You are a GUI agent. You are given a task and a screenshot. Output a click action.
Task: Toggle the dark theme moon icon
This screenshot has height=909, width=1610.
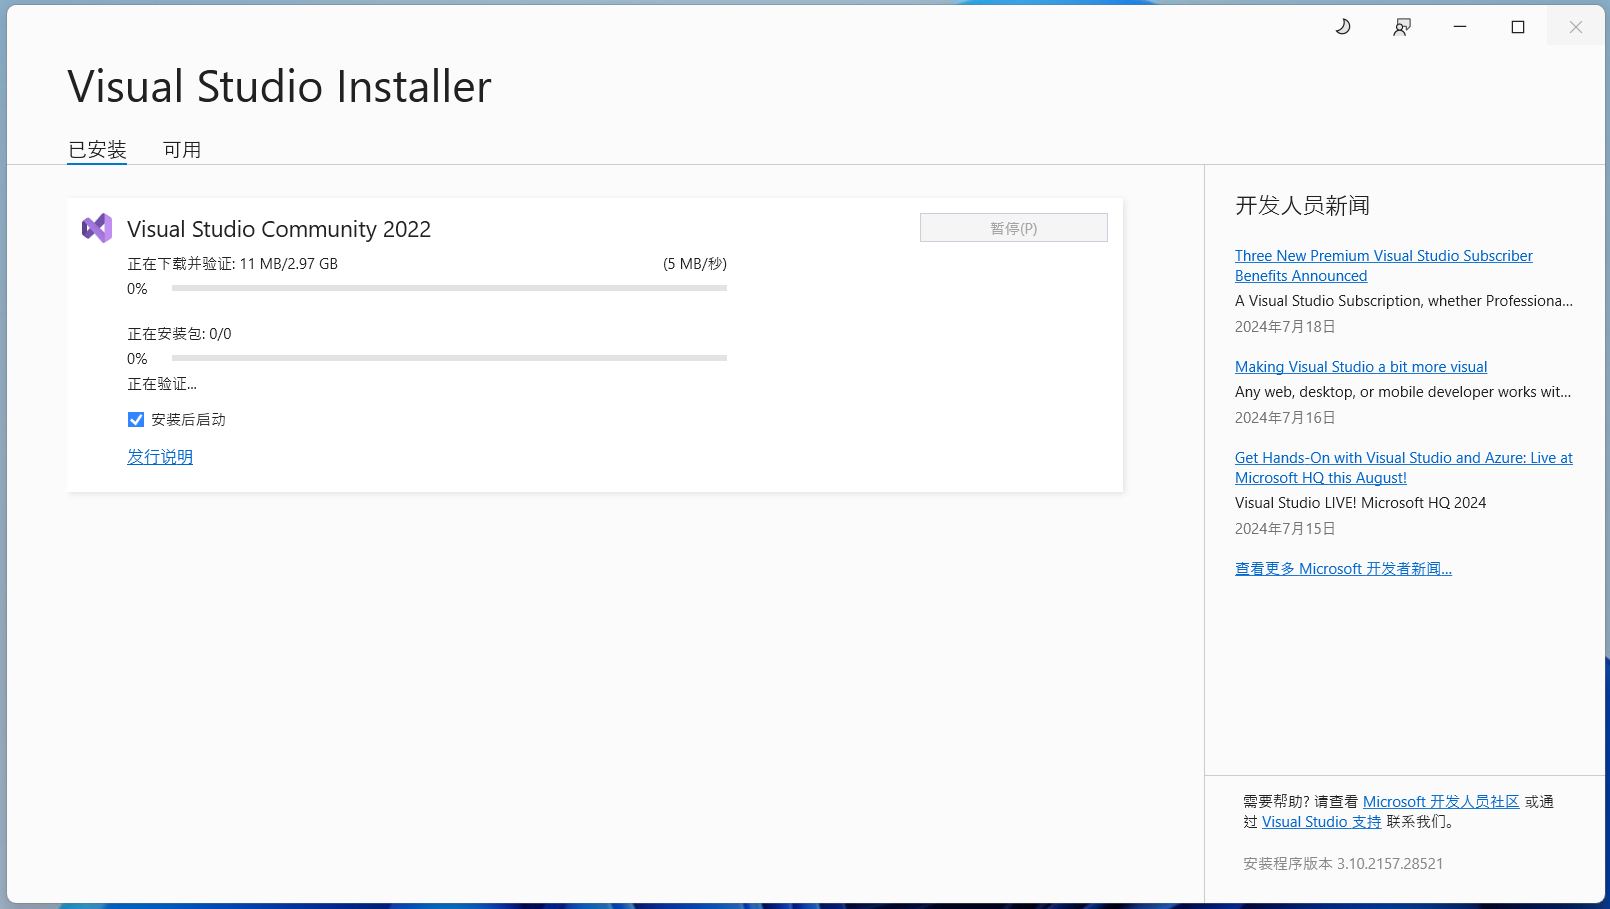coord(1343,27)
